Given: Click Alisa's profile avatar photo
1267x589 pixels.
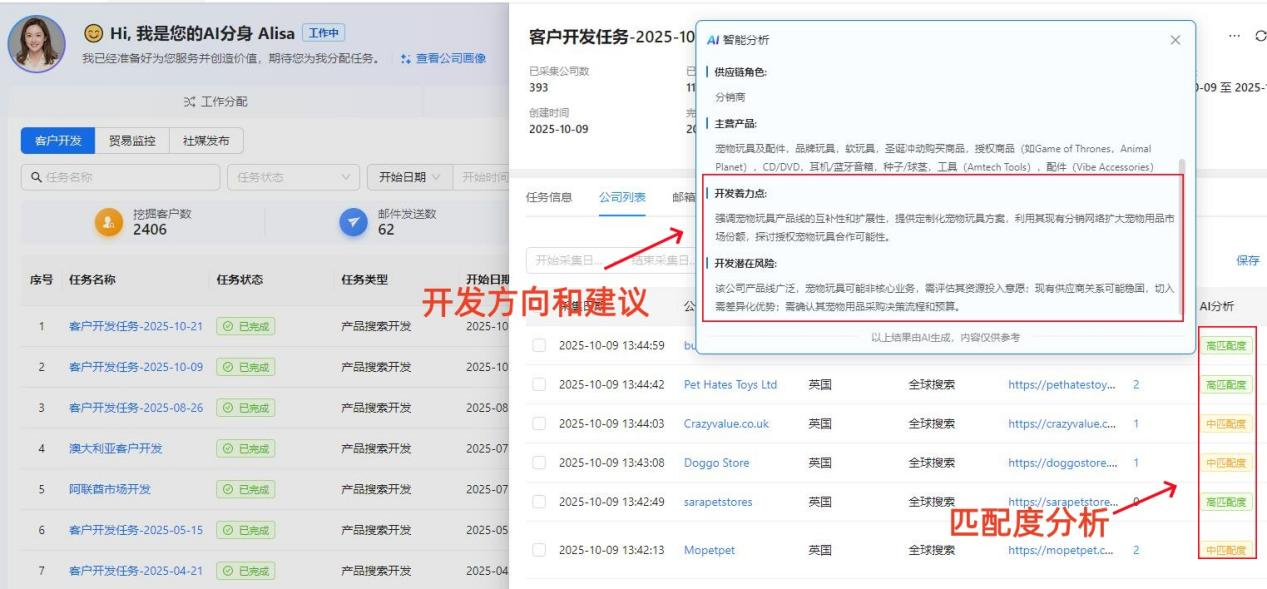Looking at the screenshot, I should [36, 43].
